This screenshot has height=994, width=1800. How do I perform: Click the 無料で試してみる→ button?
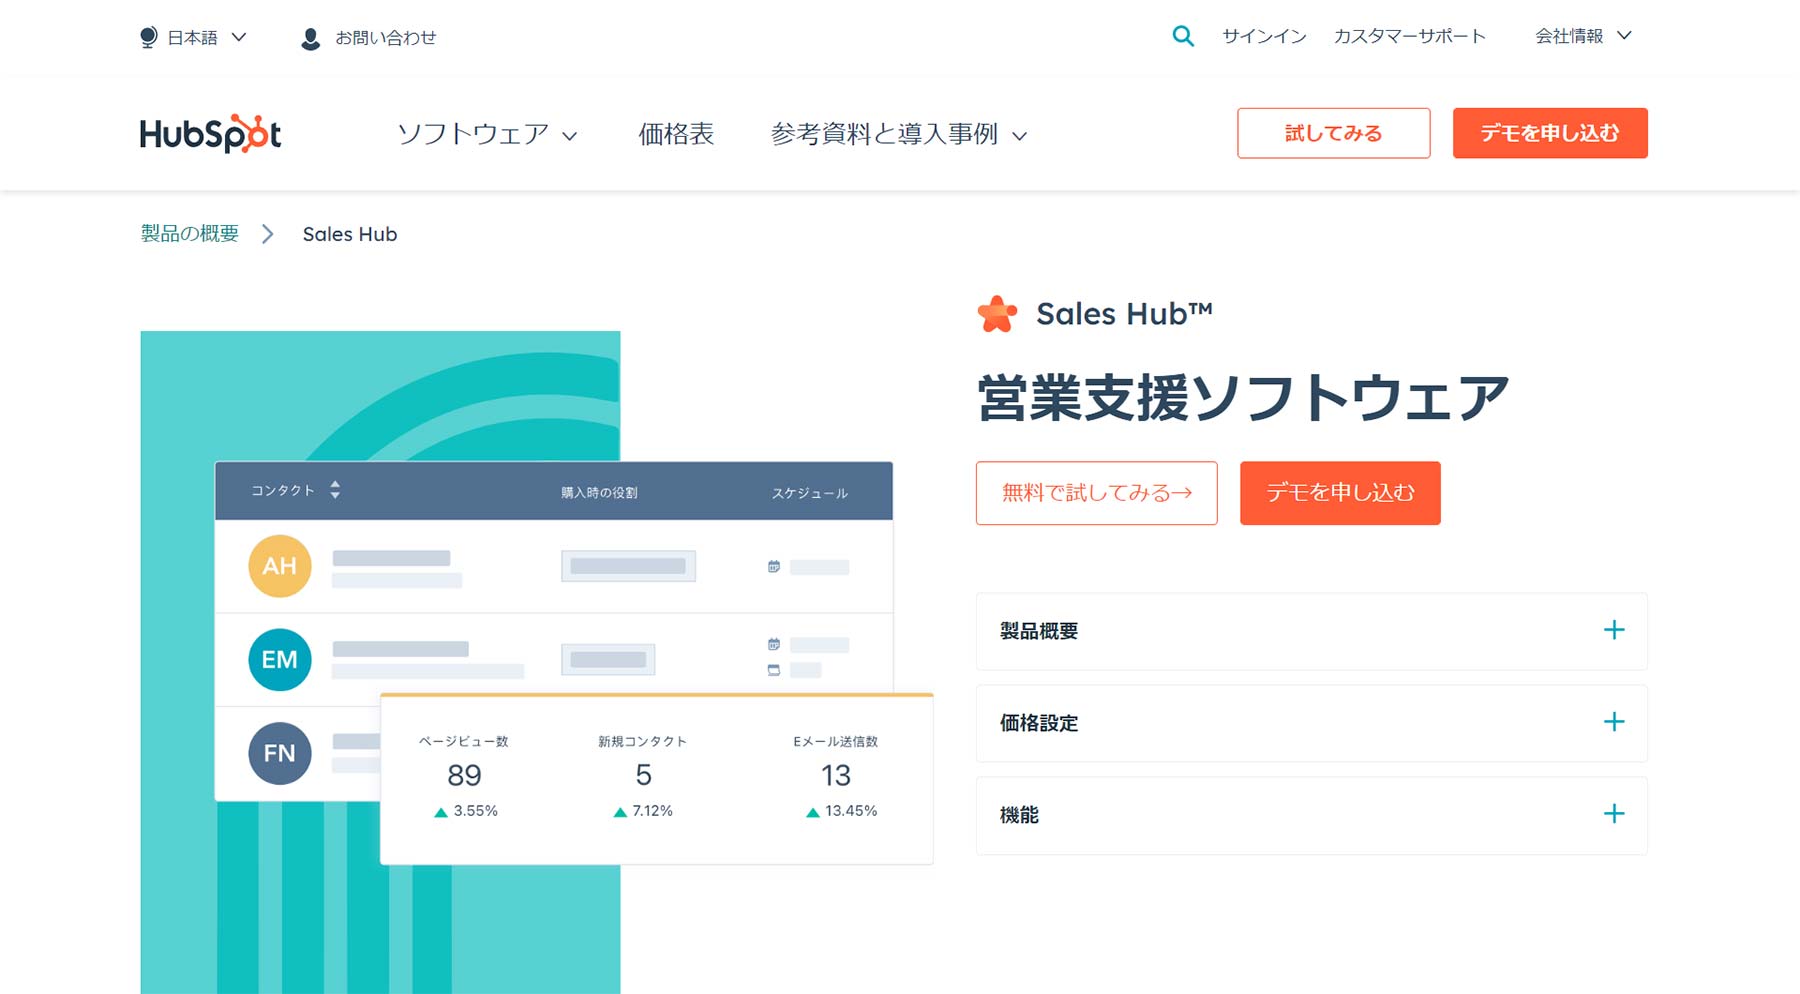pos(1097,493)
